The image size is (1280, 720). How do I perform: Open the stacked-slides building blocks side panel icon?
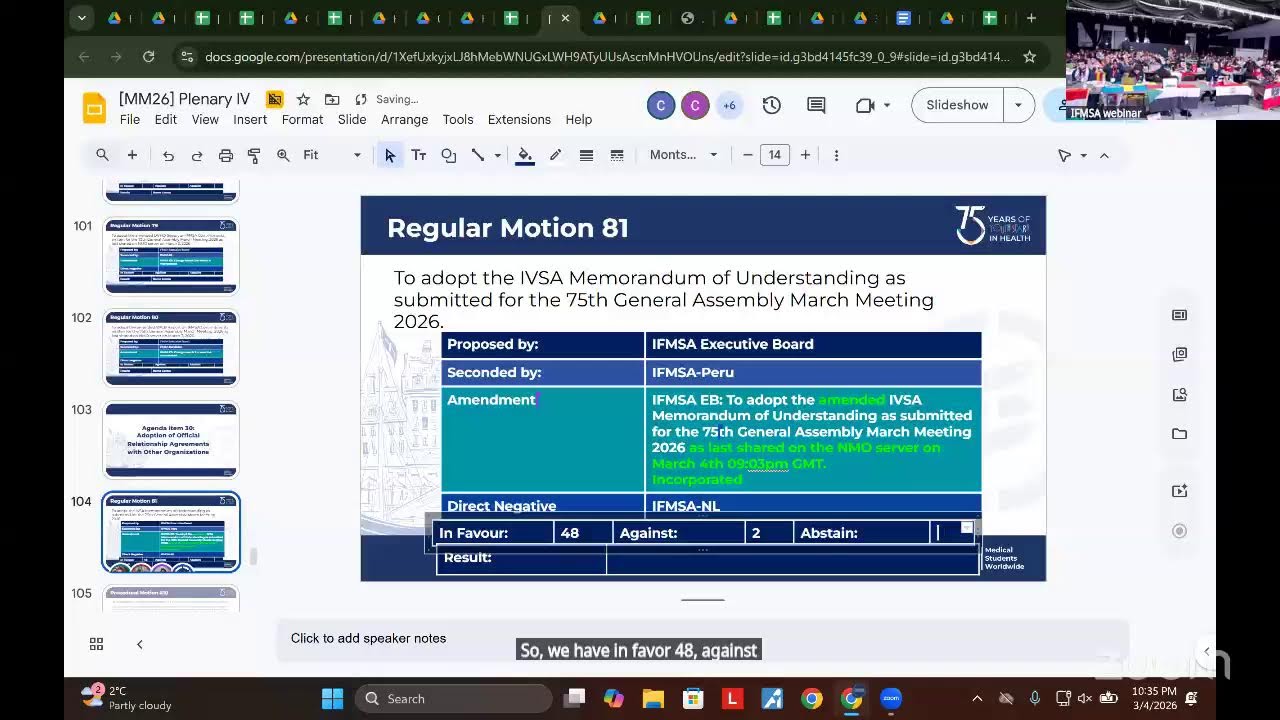(x=1180, y=354)
